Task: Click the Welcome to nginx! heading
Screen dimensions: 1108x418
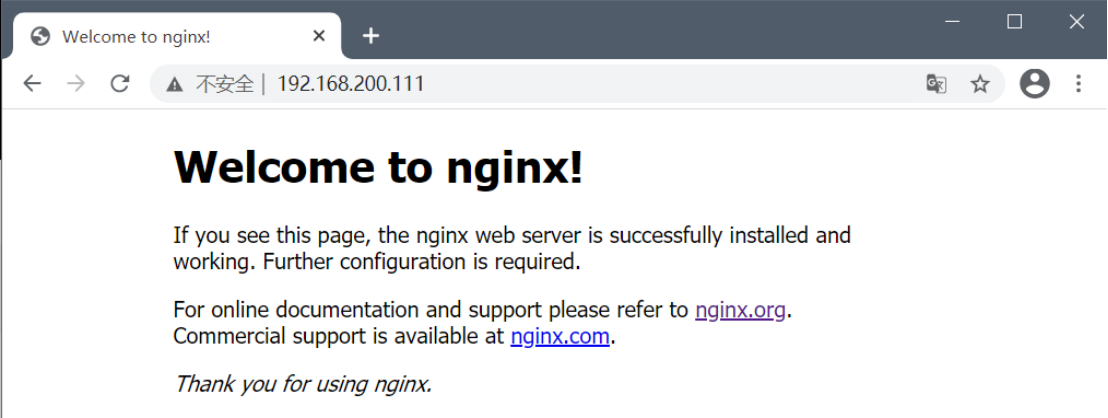Action: click(x=379, y=167)
